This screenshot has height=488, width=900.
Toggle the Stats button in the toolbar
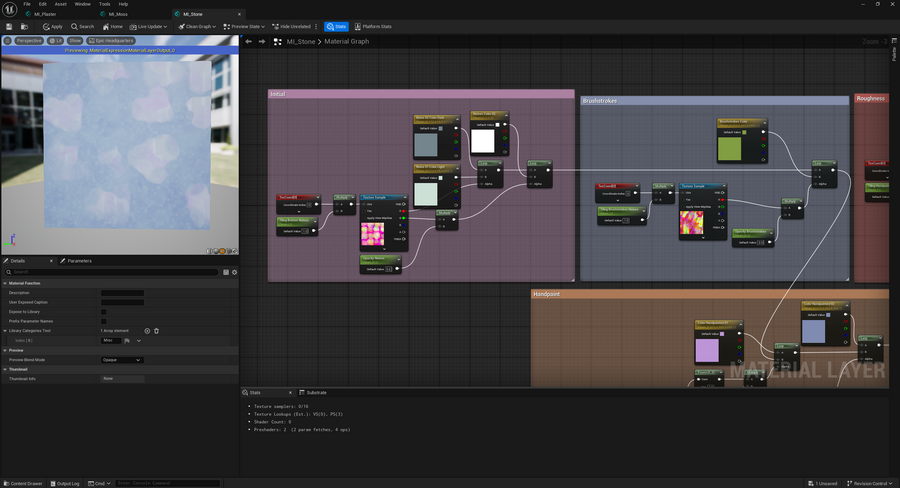pyautogui.click(x=336, y=26)
